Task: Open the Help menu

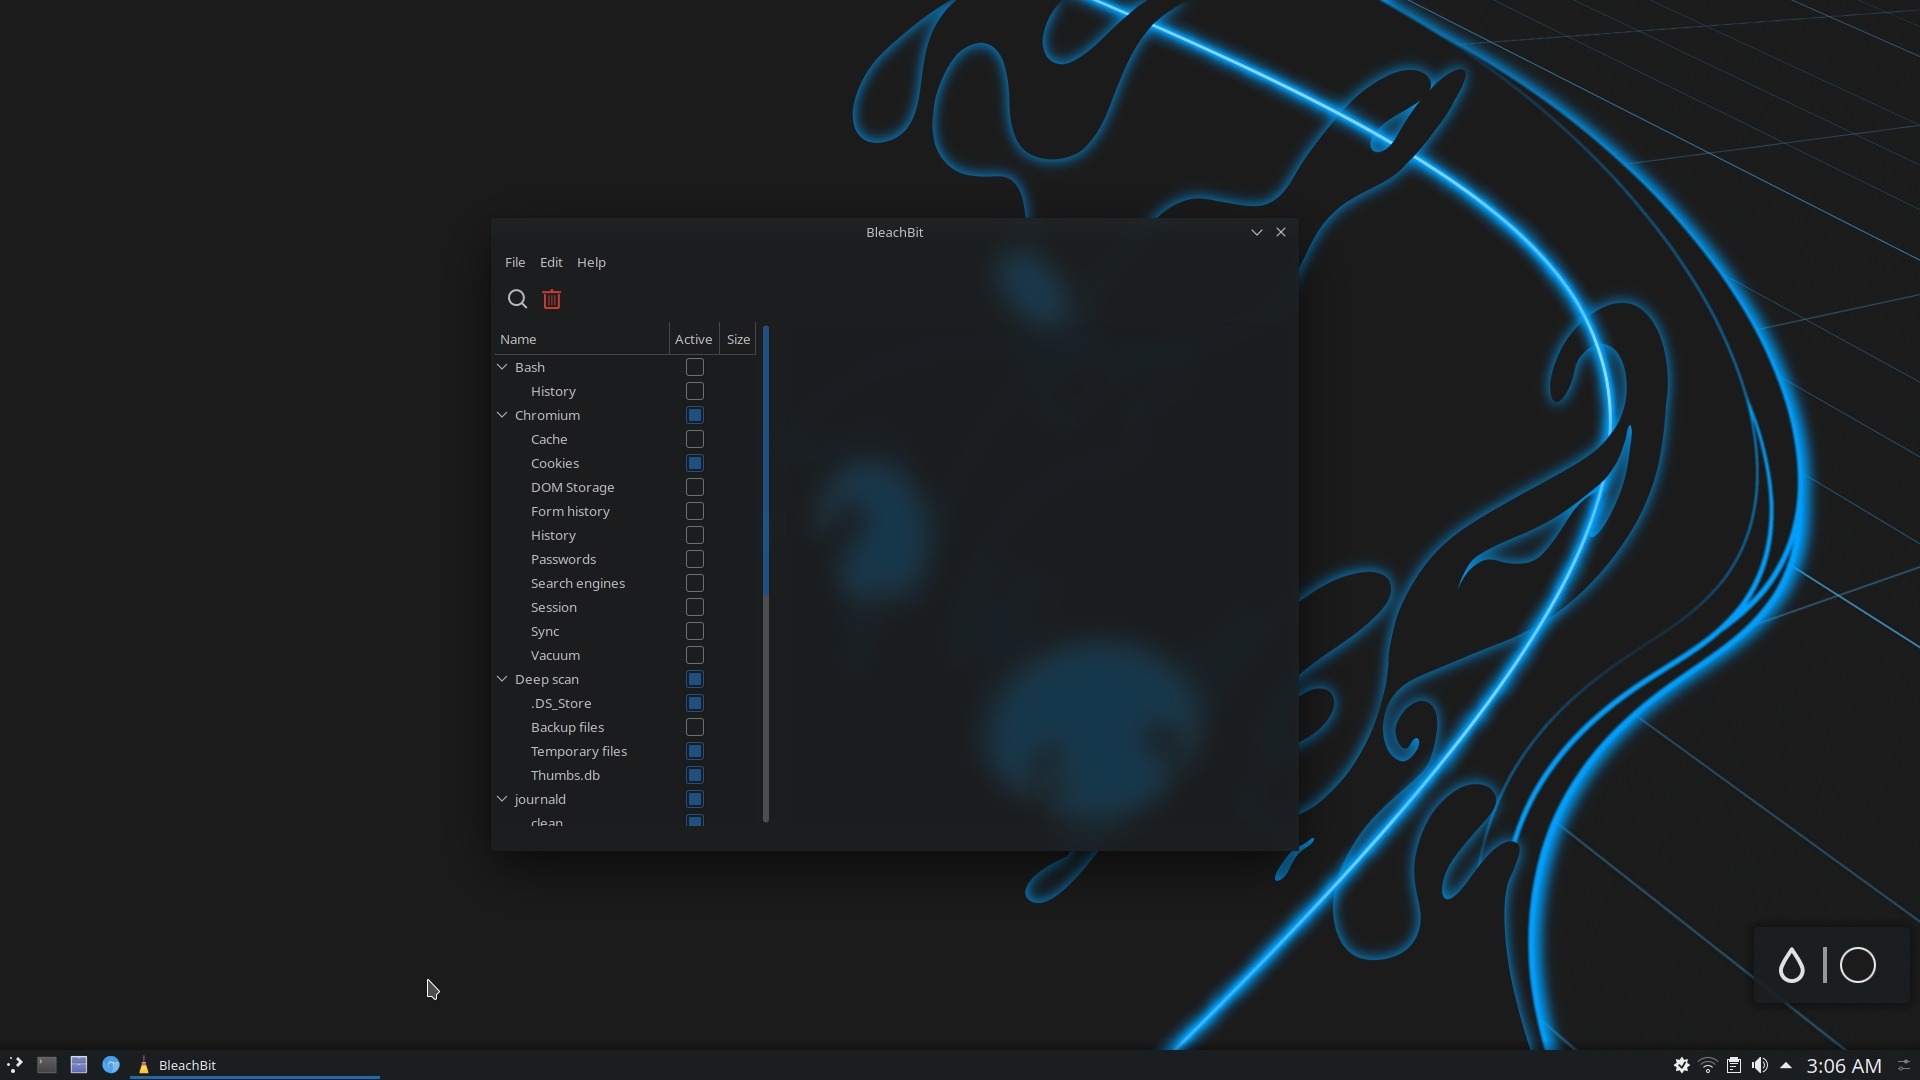Action: pyautogui.click(x=591, y=262)
